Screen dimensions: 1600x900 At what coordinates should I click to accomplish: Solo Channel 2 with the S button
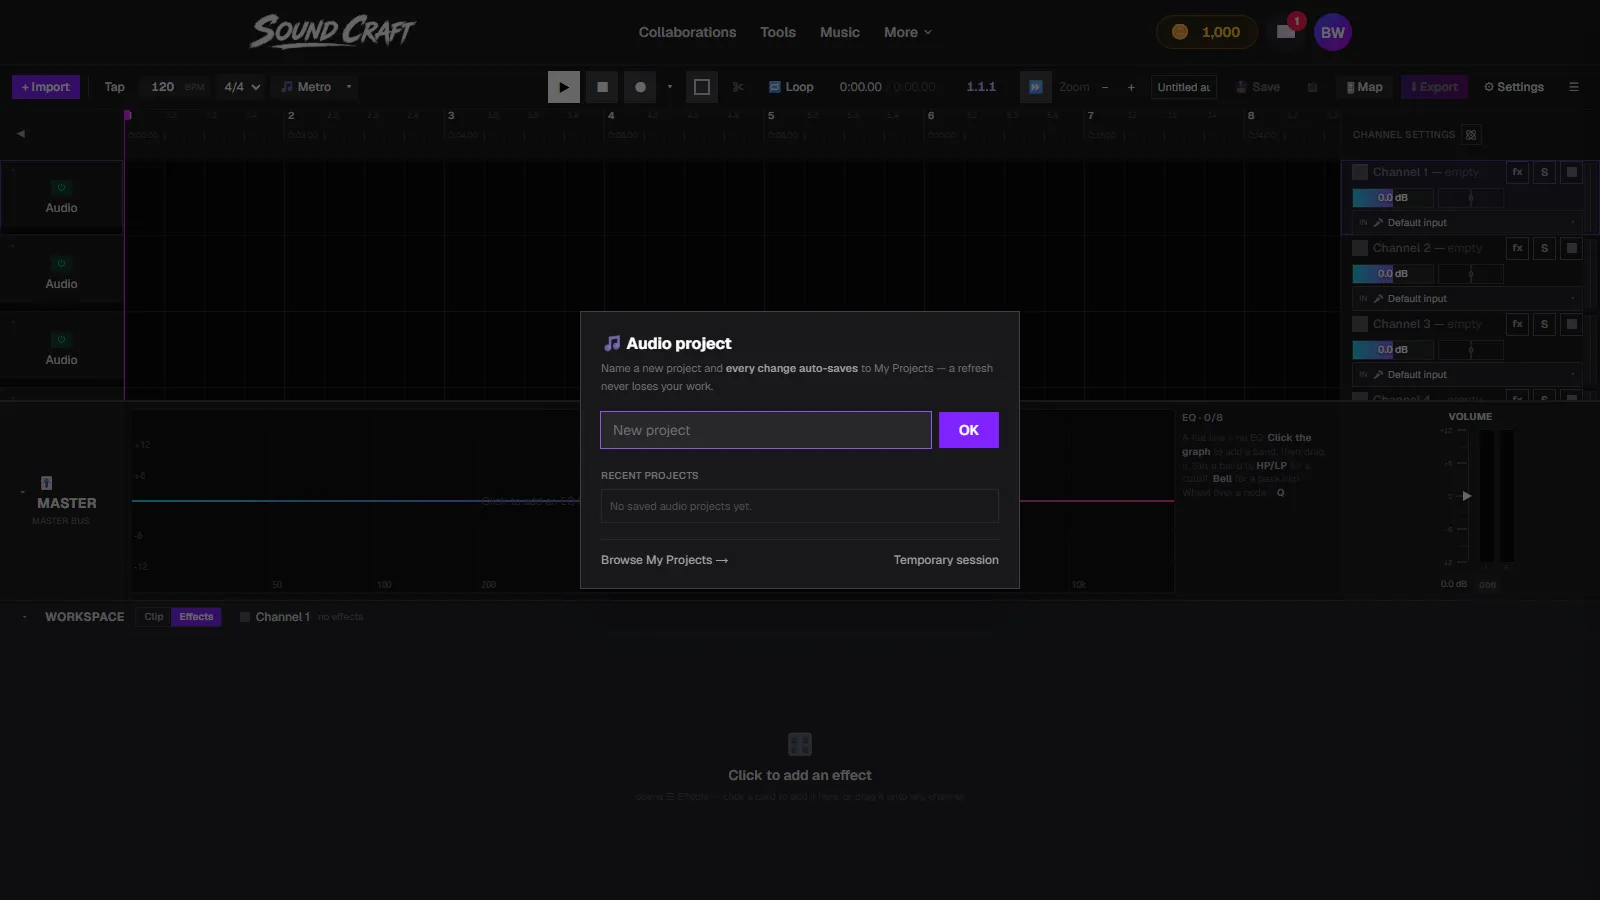(x=1544, y=248)
